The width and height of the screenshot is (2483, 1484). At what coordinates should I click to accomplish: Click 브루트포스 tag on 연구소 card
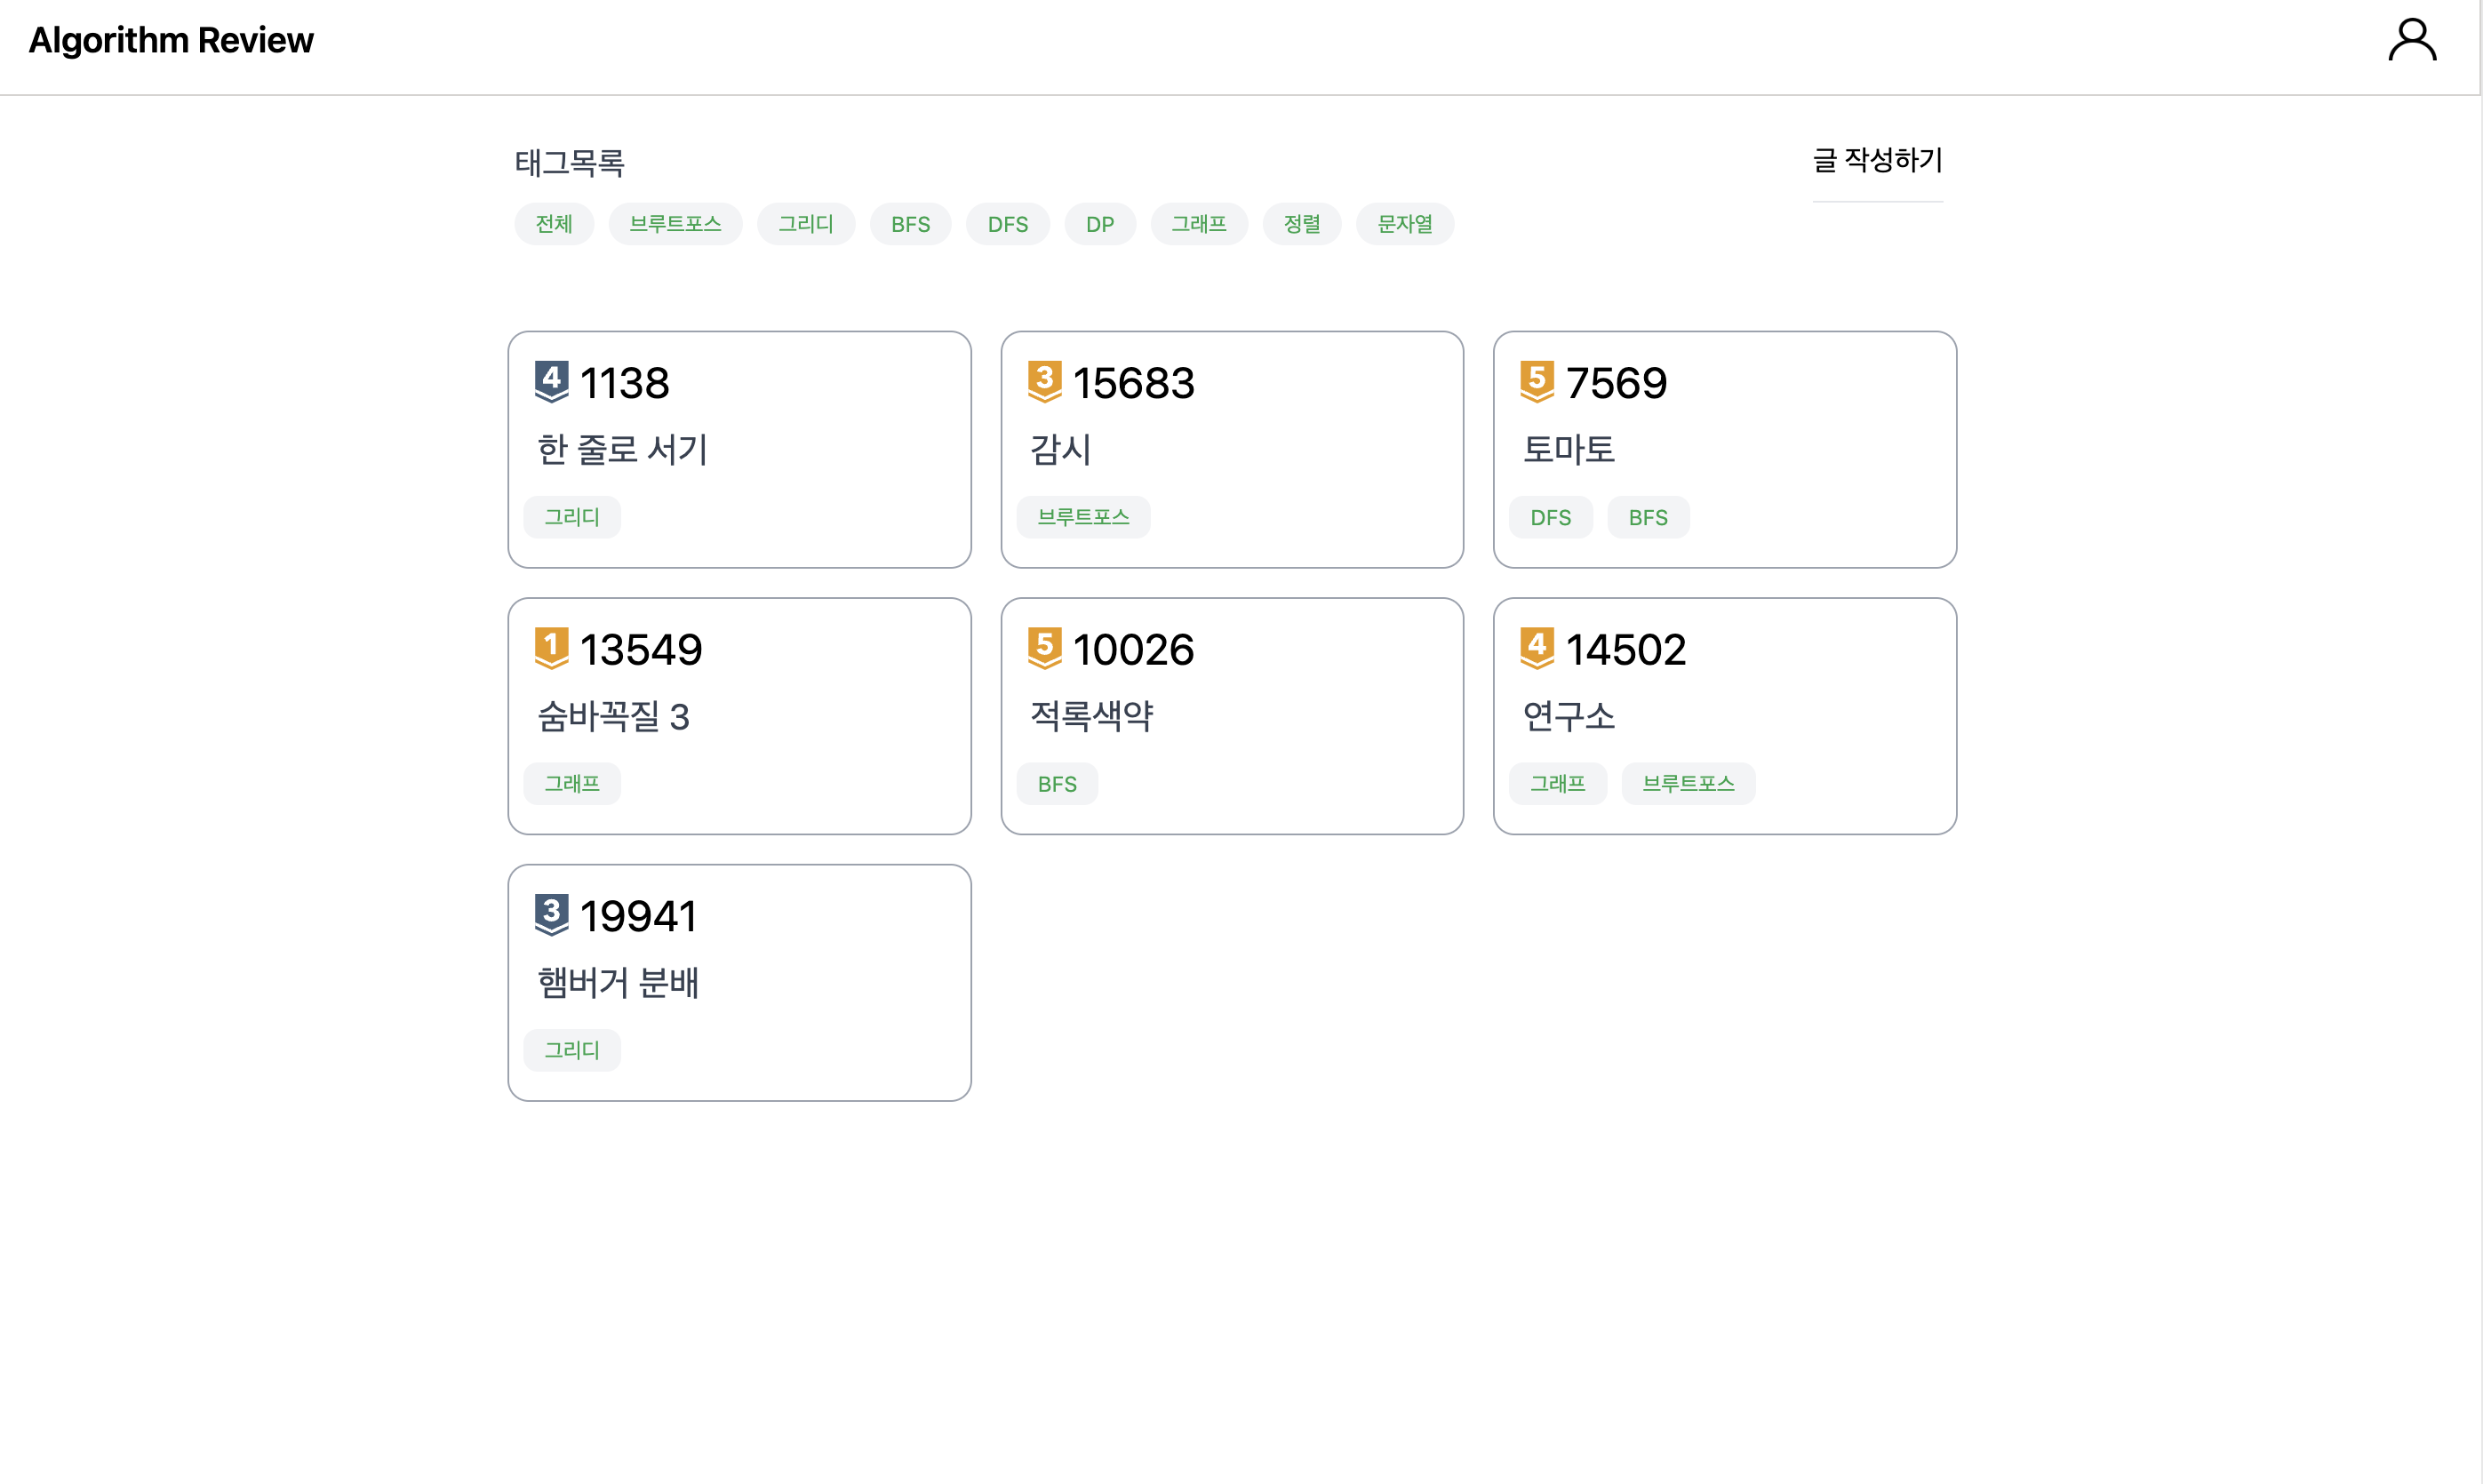coord(1688,784)
